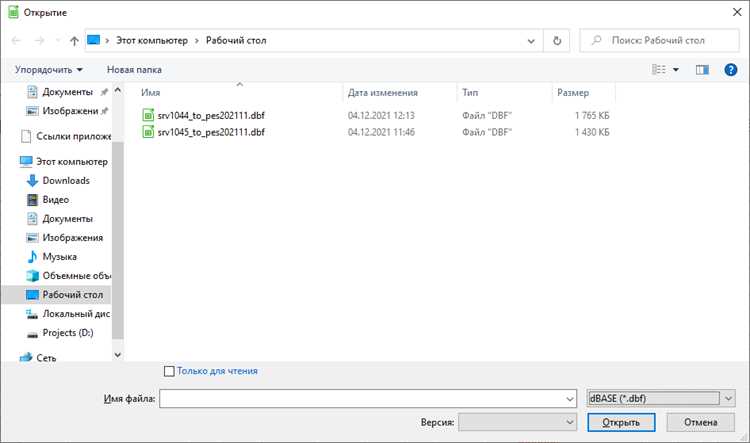The image size is (750, 443).
Task: Select file srv1045_to_pes202111.dbf
Action: tap(211, 132)
